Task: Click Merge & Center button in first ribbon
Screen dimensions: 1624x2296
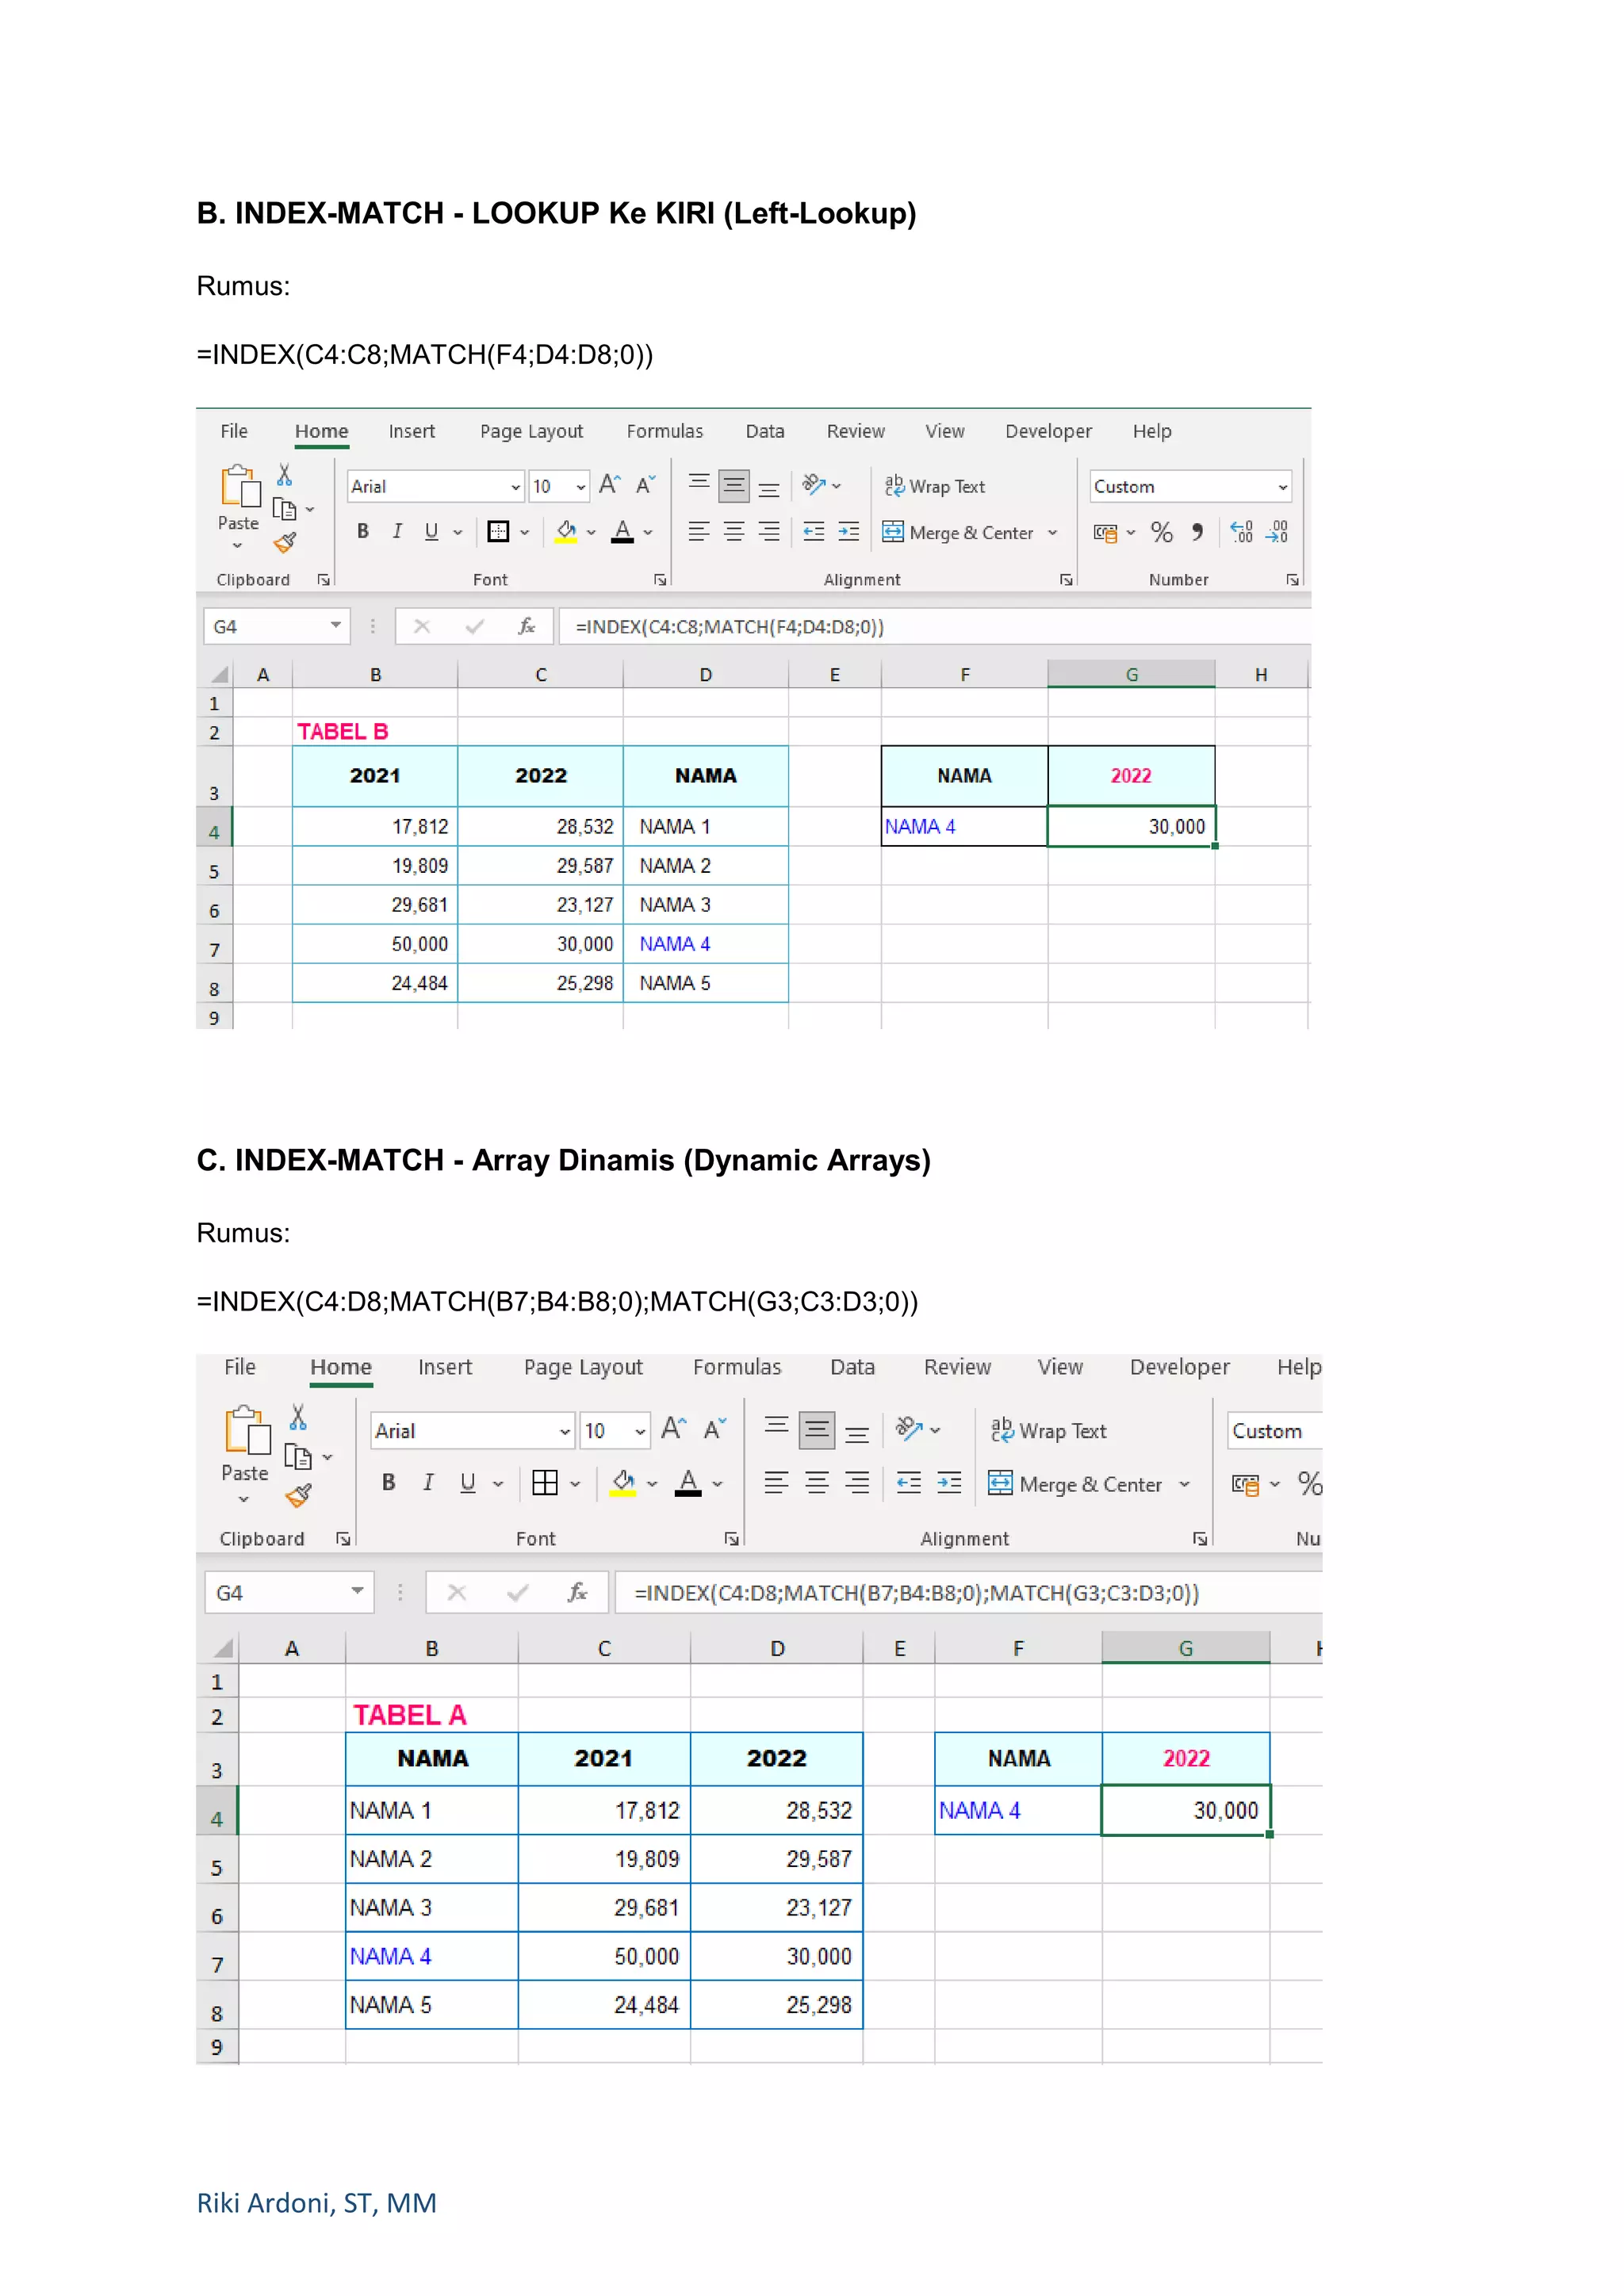Action: tap(958, 532)
